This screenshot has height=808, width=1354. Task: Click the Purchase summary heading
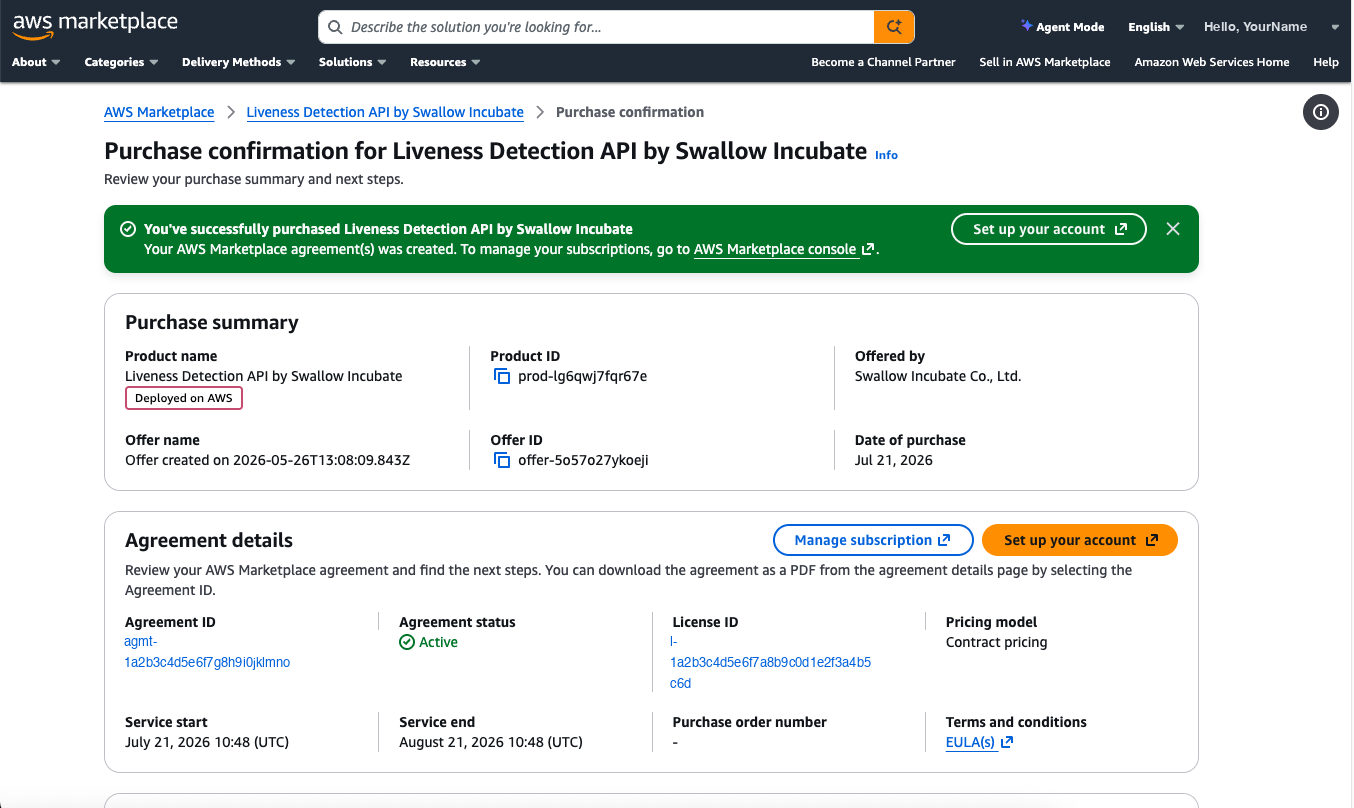212,322
